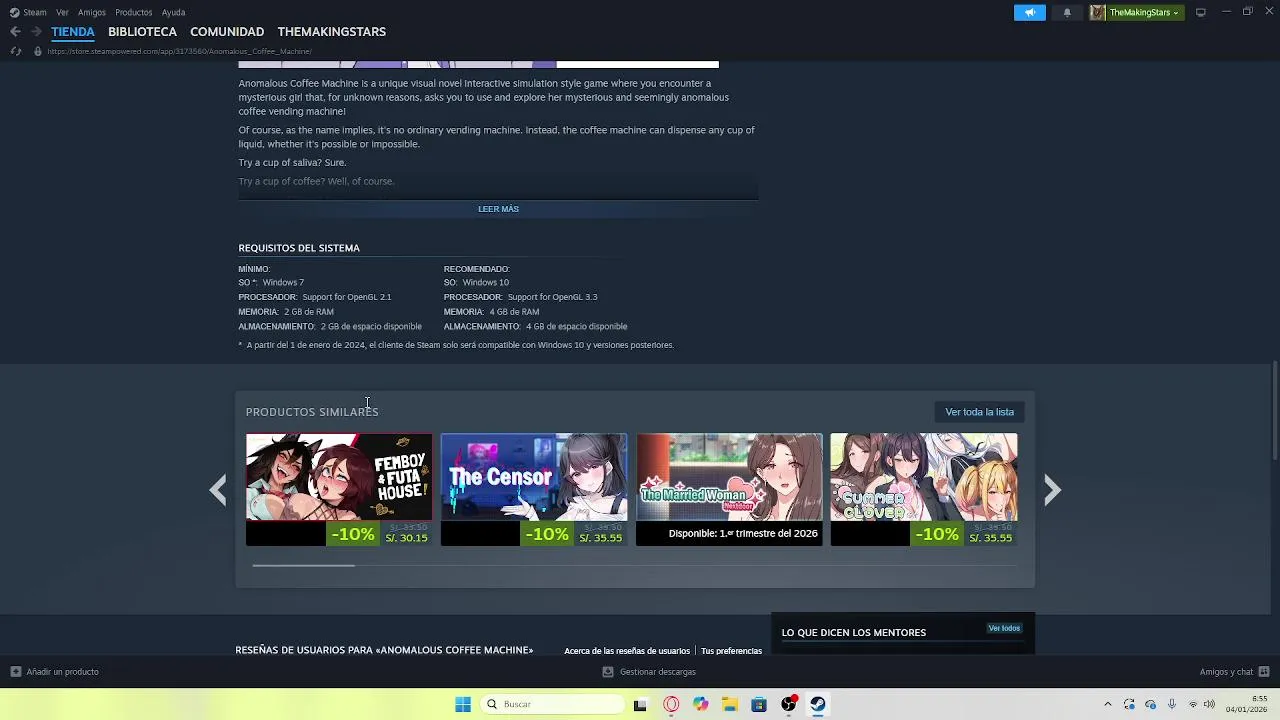Click the padlock icon beside the URL
1280x720 pixels.
click(x=37, y=51)
